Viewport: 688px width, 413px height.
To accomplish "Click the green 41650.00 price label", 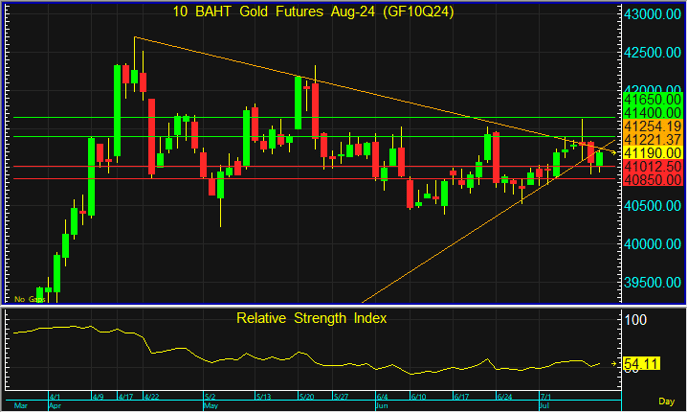I will (x=653, y=101).
